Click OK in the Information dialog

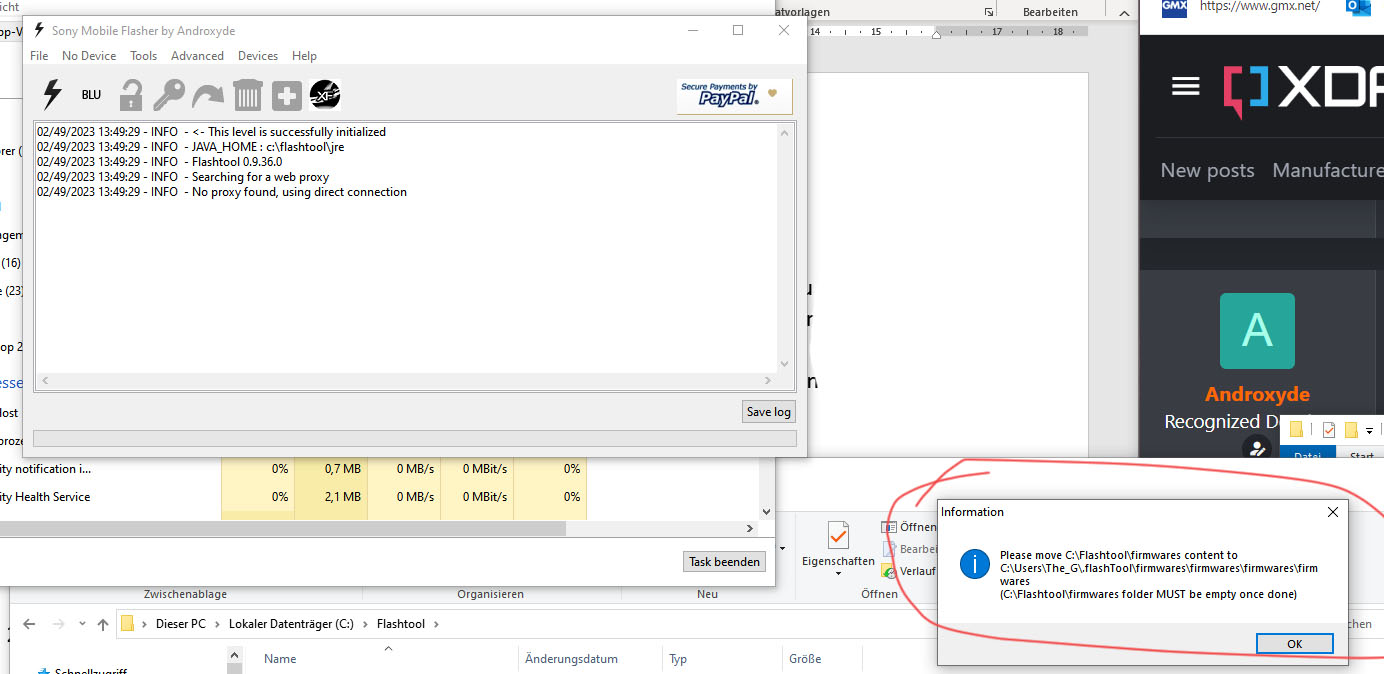(x=1294, y=644)
